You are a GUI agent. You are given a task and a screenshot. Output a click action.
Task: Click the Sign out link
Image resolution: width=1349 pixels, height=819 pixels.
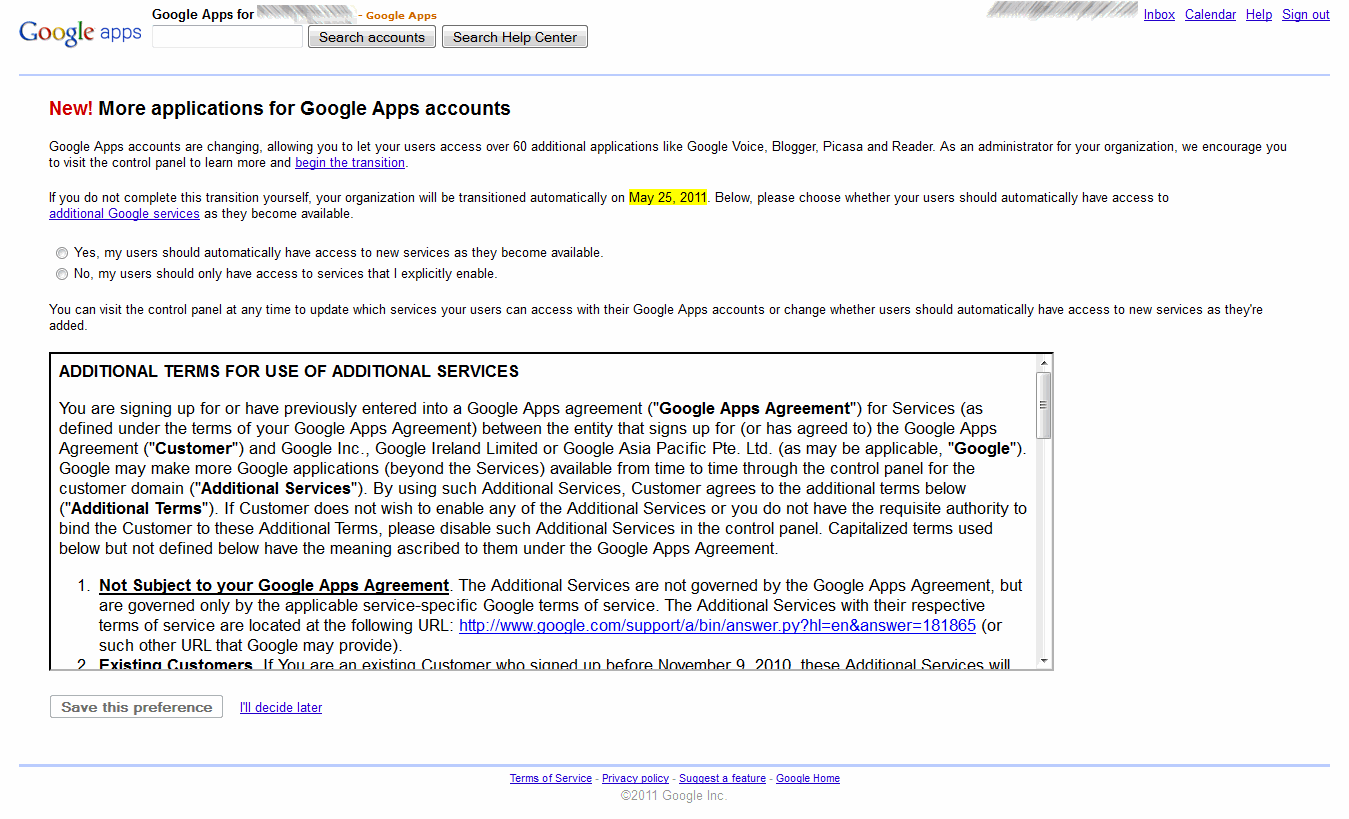(x=1306, y=15)
